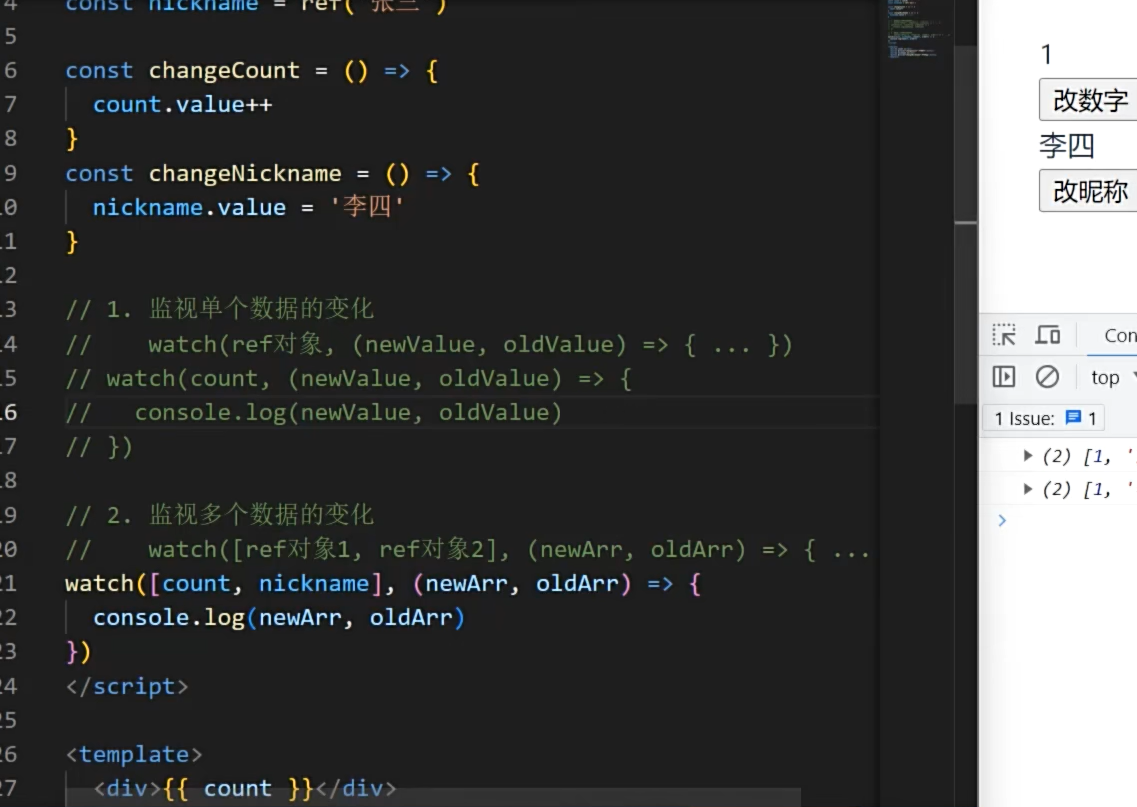The image size is (1137, 807).
Task: Open the DevTools sidebar panel icon
Action: point(1004,376)
